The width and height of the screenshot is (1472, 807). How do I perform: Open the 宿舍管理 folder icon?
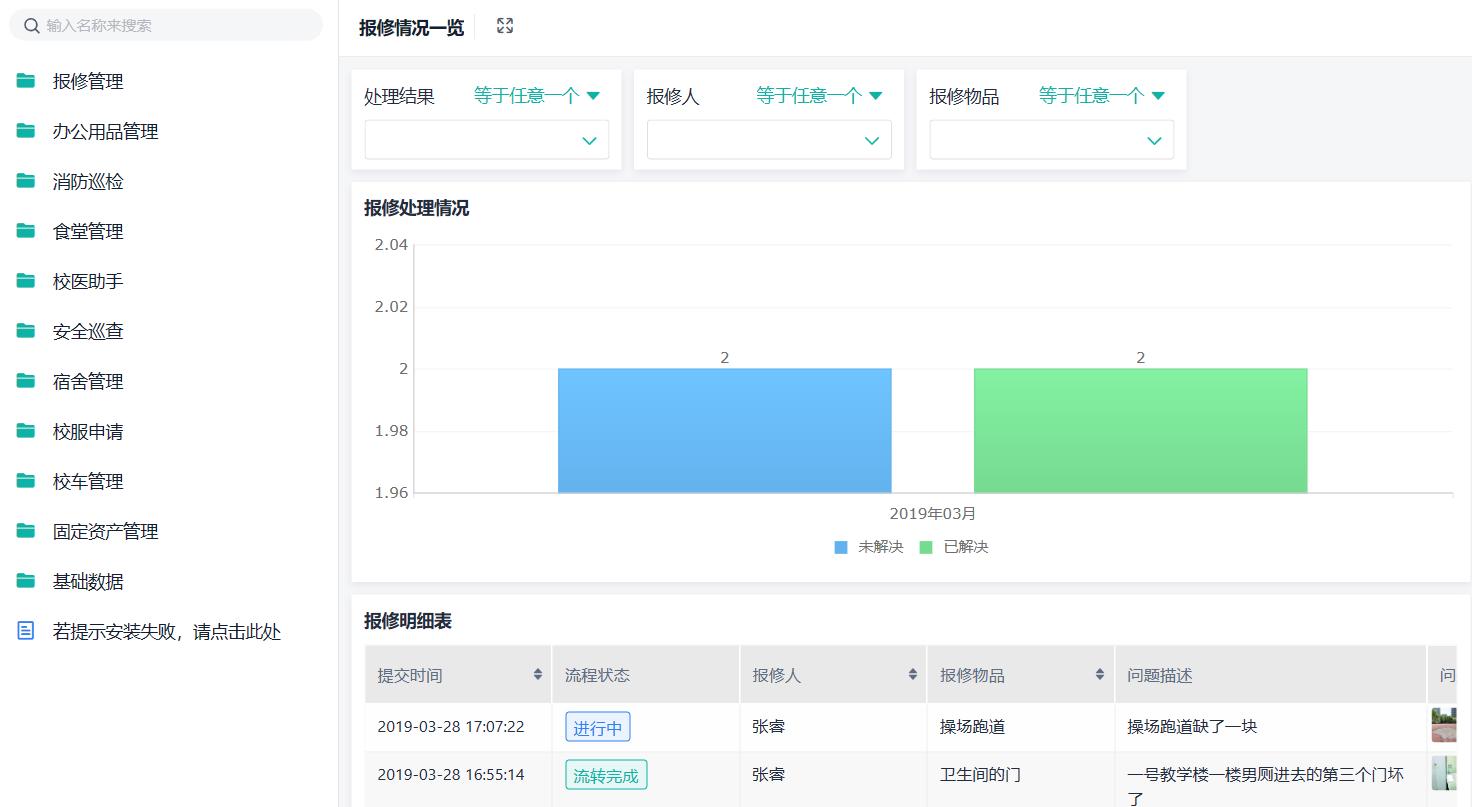(x=24, y=381)
